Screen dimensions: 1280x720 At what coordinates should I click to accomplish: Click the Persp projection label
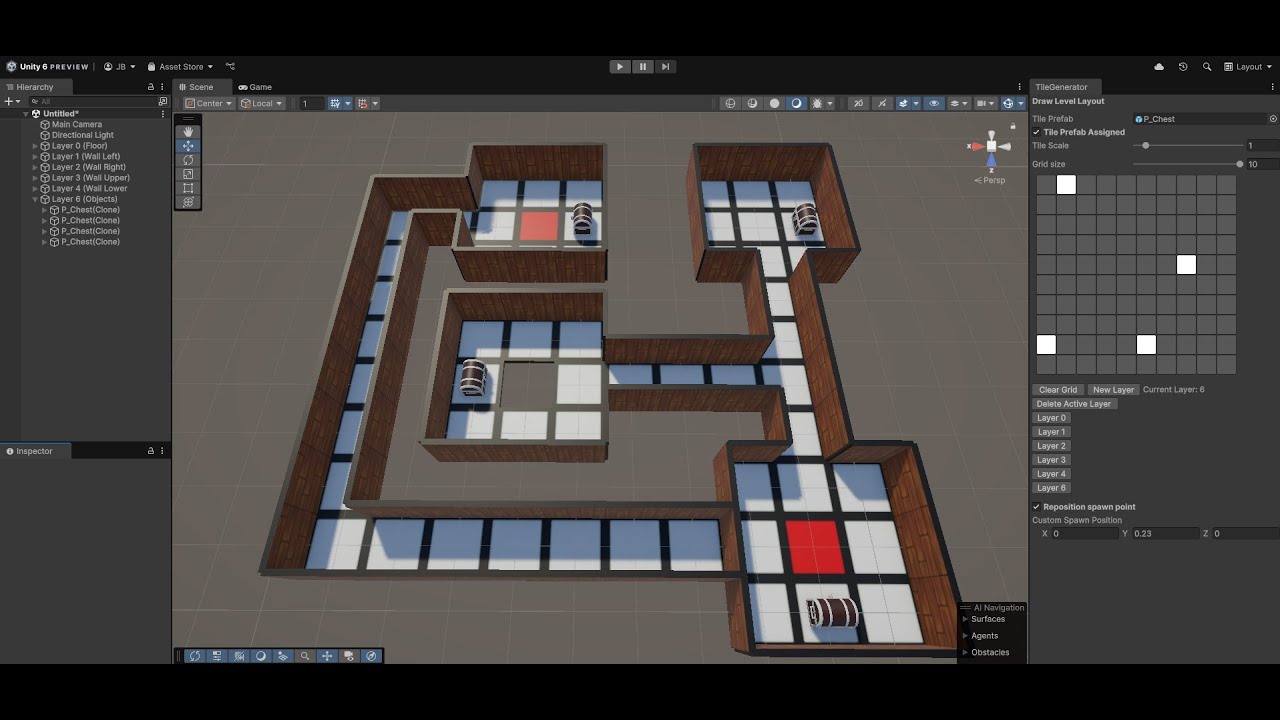[990, 180]
